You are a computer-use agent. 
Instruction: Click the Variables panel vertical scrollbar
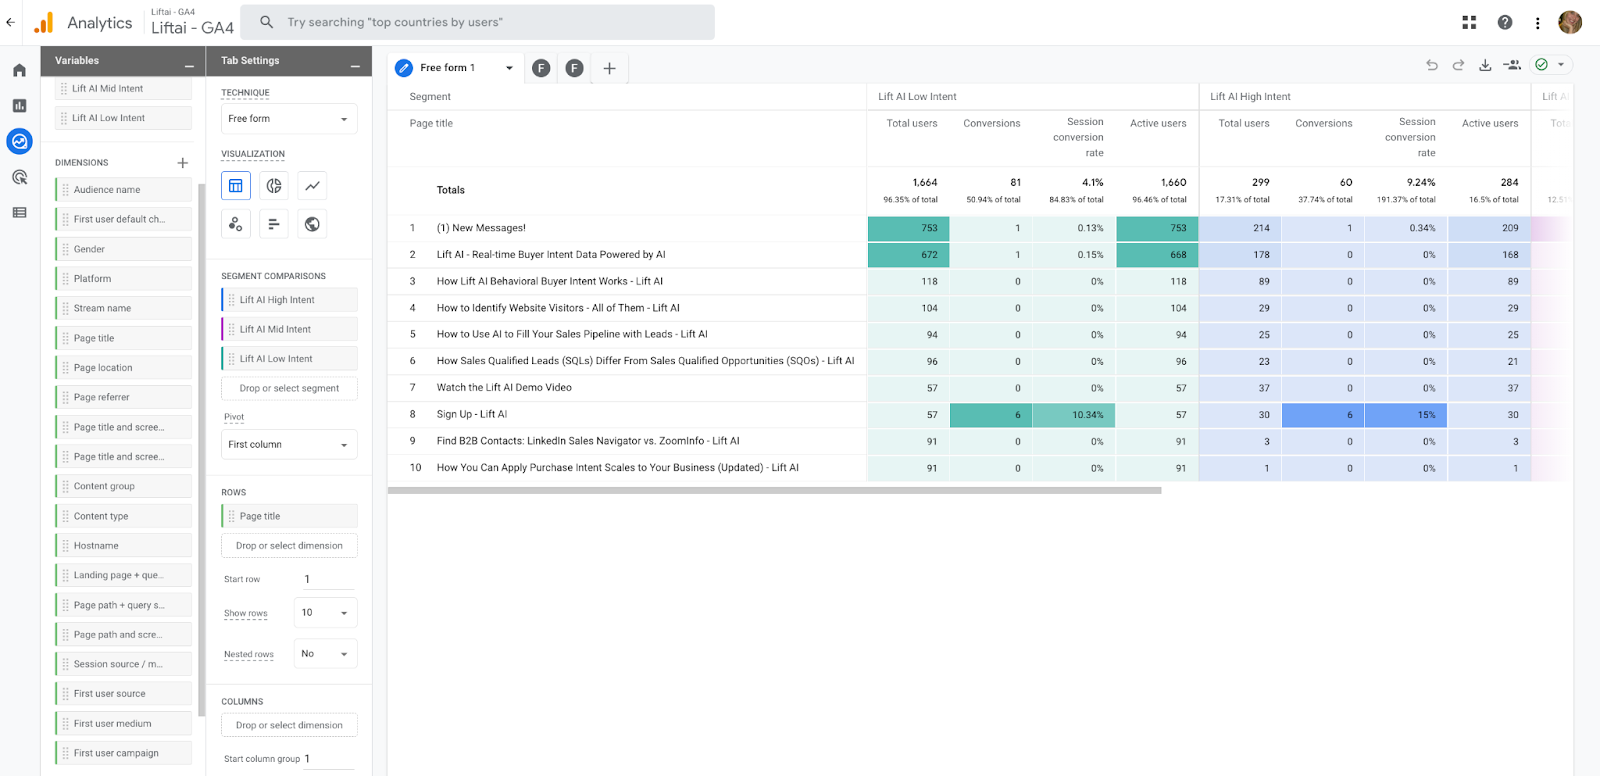(201, 450)
